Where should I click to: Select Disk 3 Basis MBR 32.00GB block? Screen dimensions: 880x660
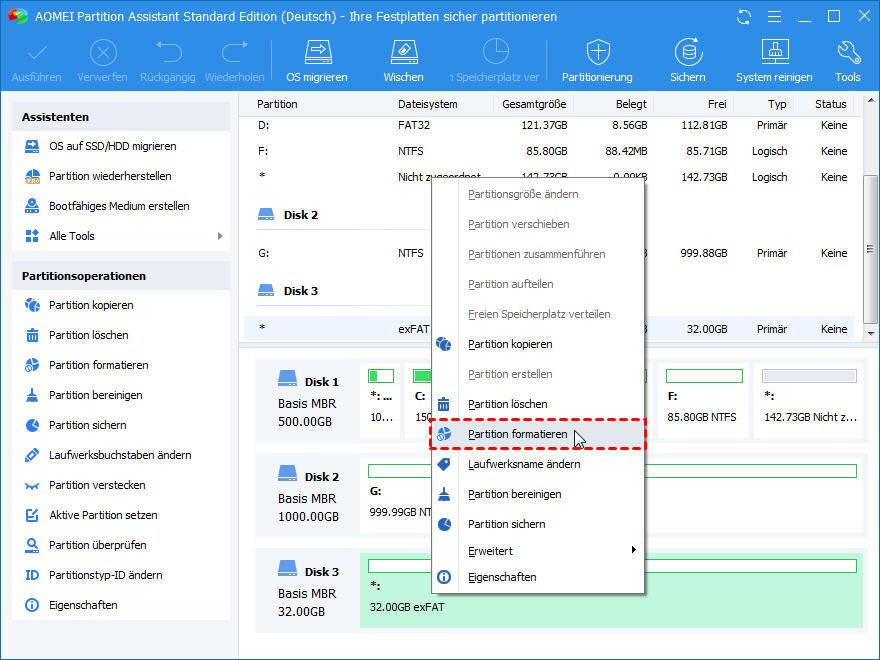click(x=308, y=590)
